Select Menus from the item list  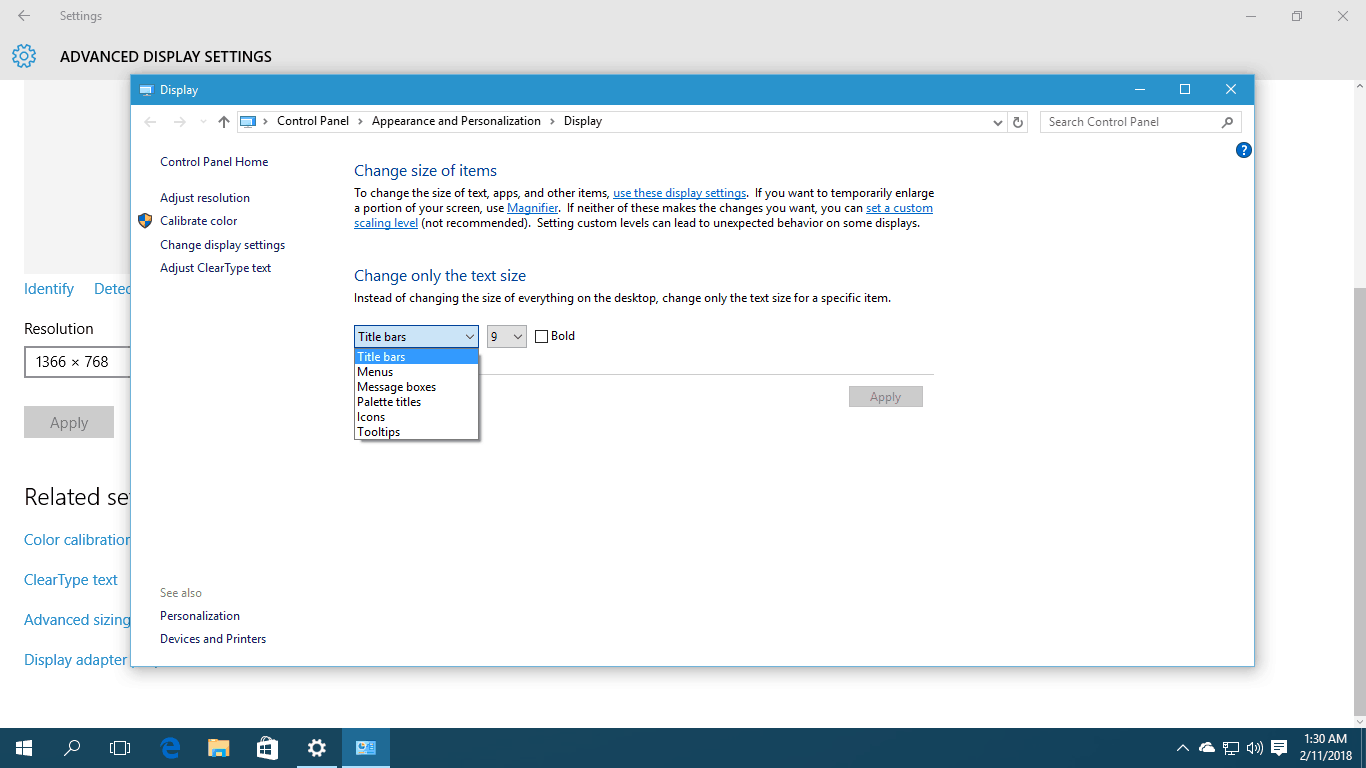pos(375,371)
